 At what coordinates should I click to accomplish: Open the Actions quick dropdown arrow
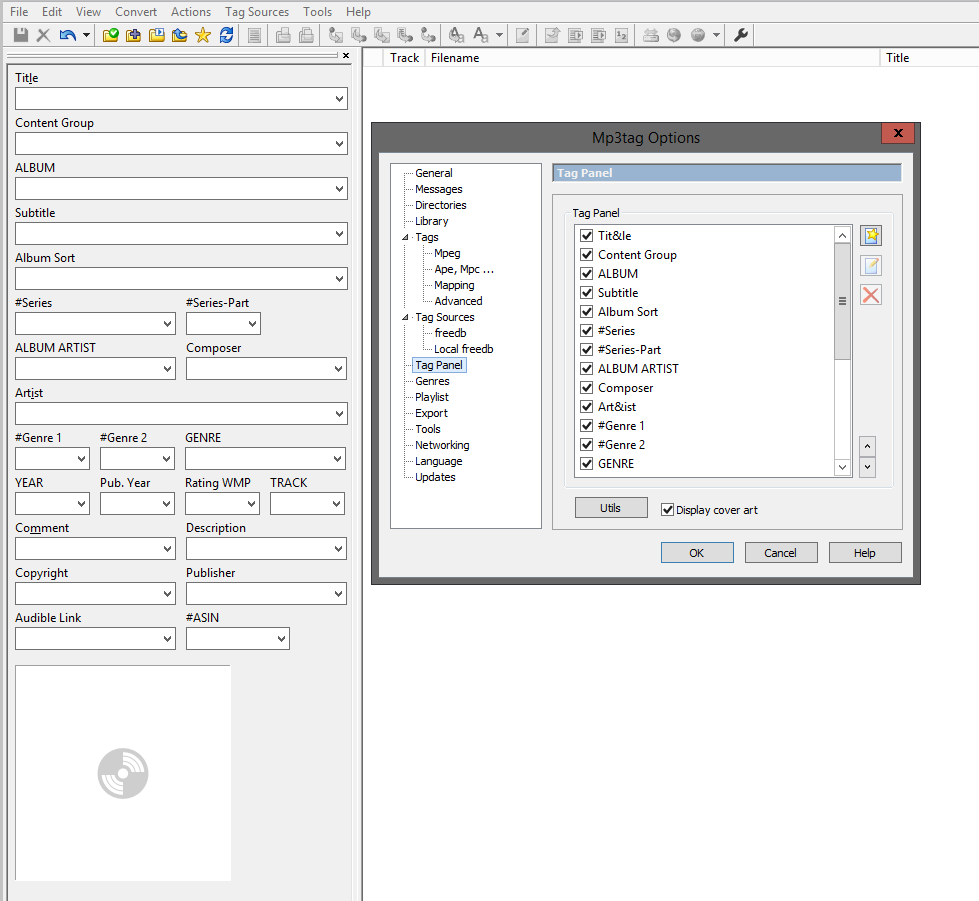tap(499, 35)
